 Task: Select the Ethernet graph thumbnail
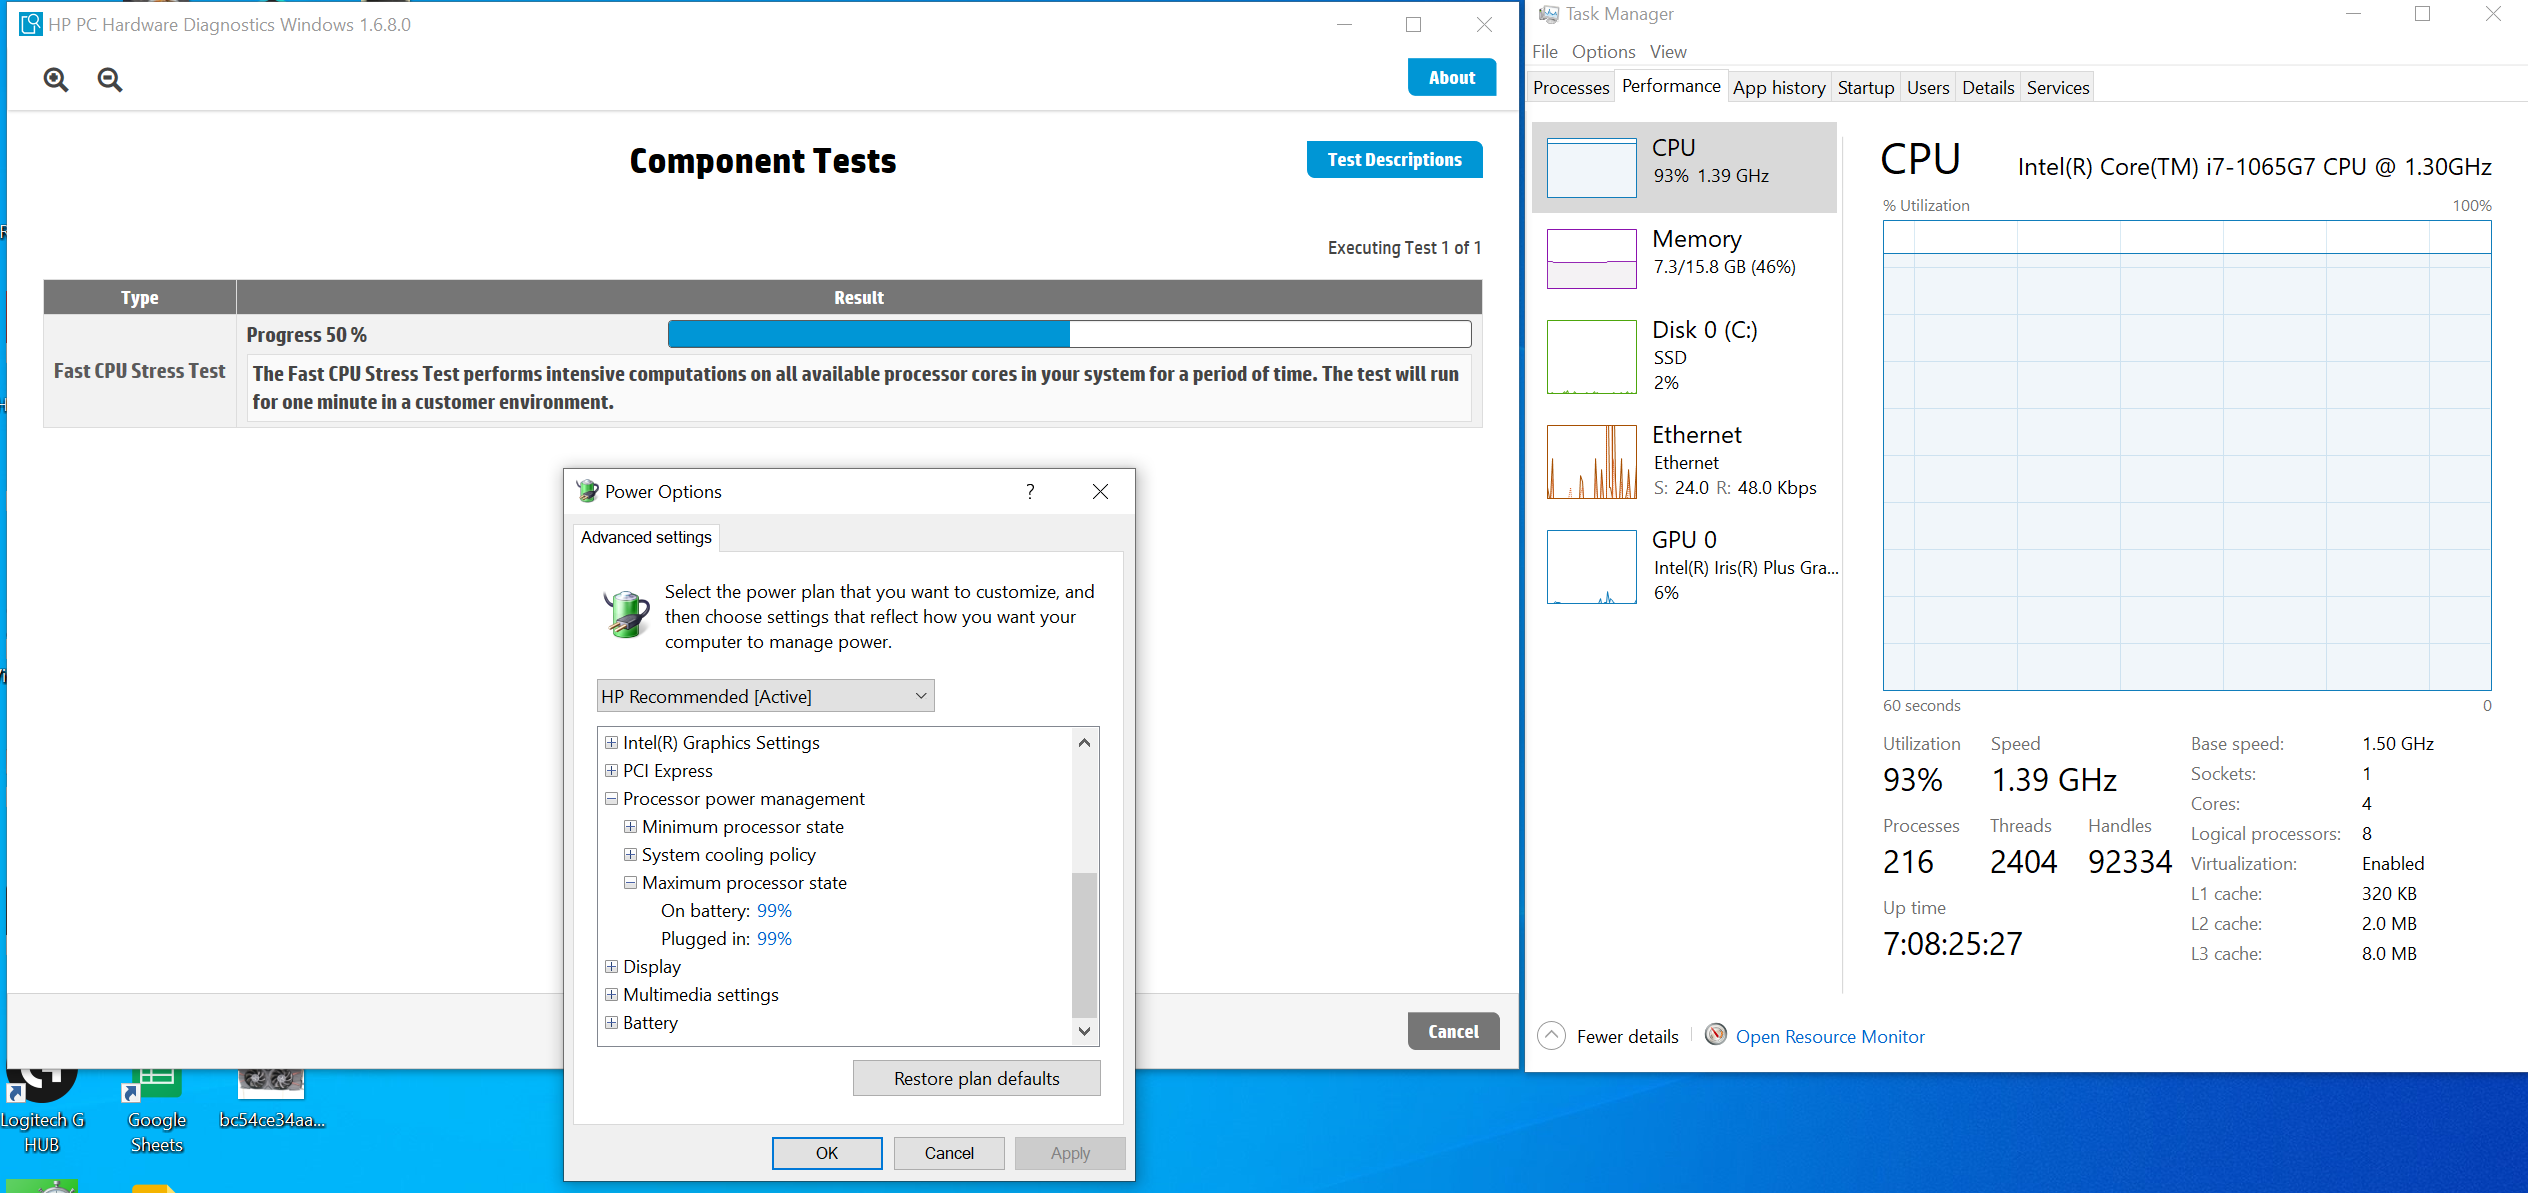[1591, 462]
